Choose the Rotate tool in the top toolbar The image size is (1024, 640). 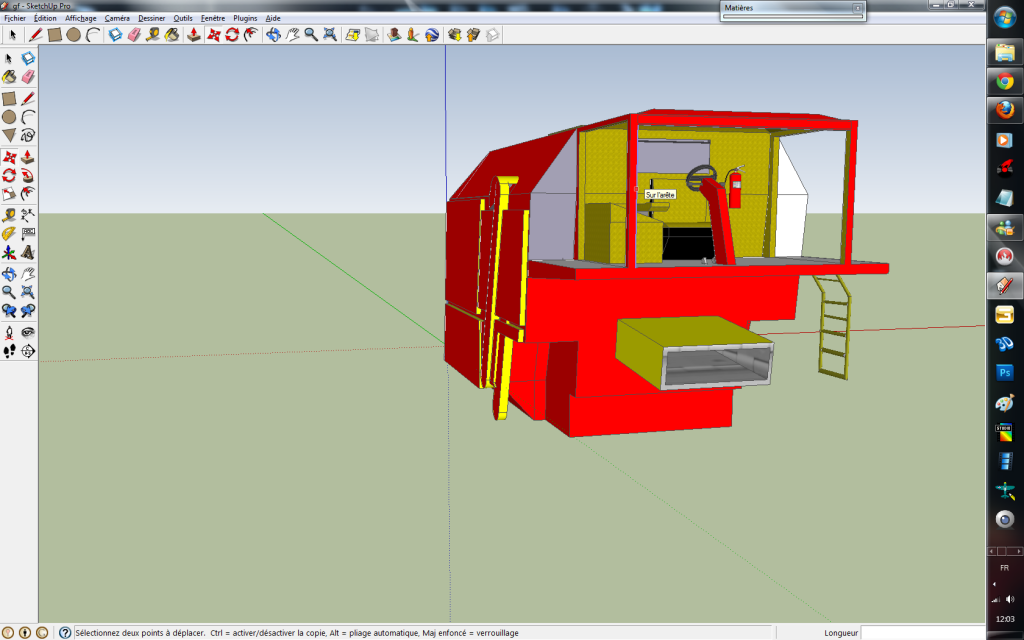(x=232, y=35)
